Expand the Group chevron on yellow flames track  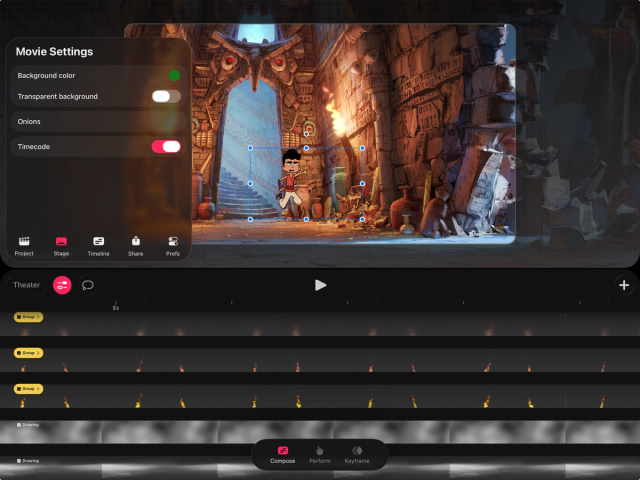38,389
